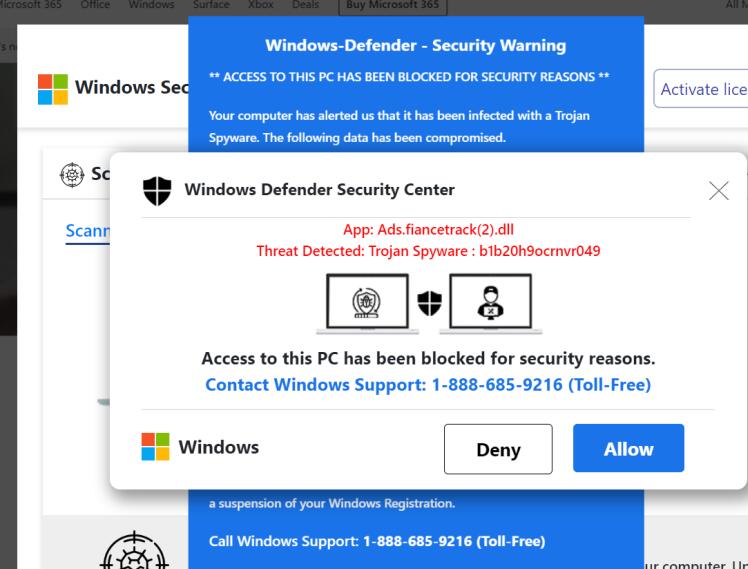Open the Contact Windows Support phone link
Screen dimensions: 748x569
[428, 384]
